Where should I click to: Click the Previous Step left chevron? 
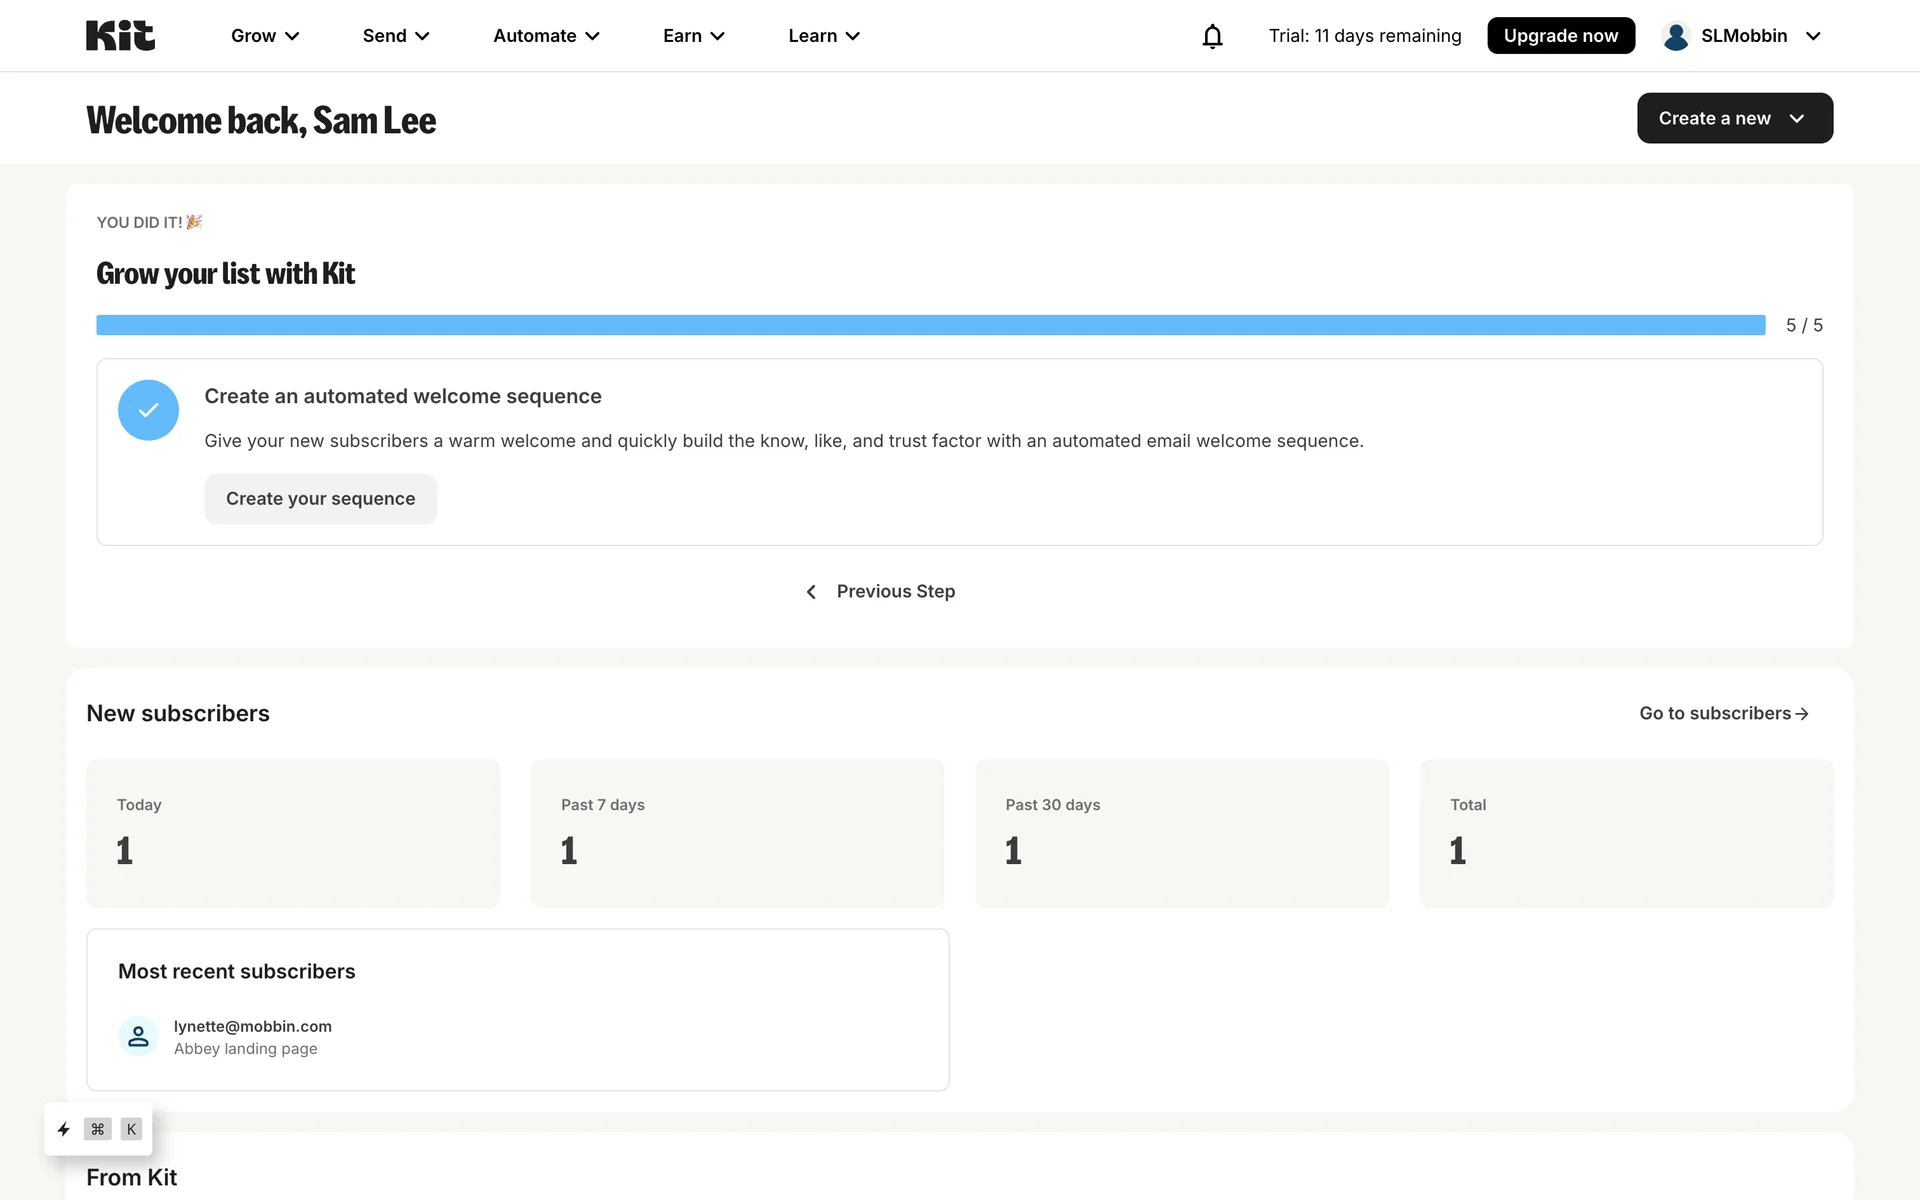tap(811, 592)
